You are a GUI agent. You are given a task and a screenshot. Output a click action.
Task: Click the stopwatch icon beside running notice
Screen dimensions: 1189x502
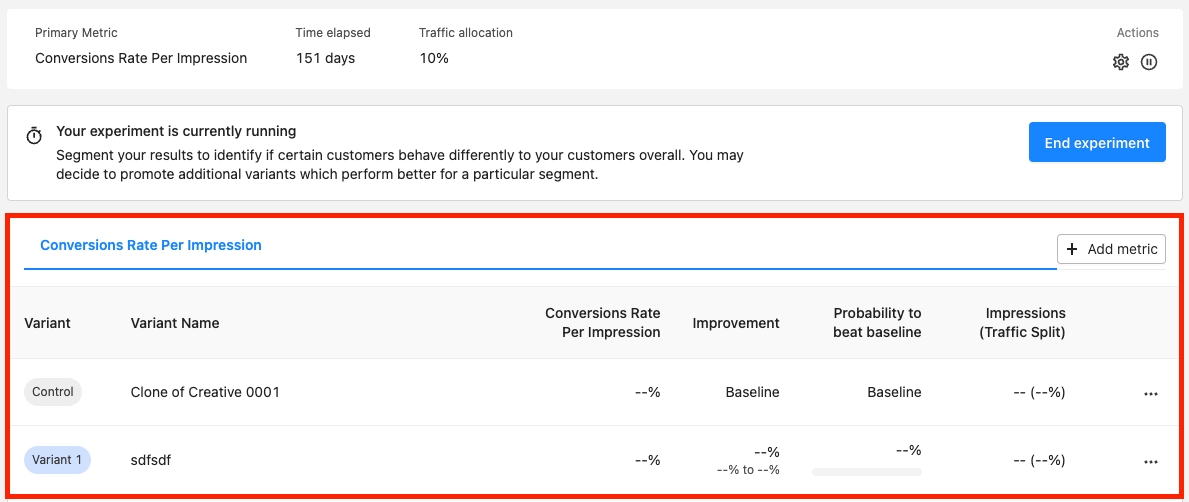34,136
